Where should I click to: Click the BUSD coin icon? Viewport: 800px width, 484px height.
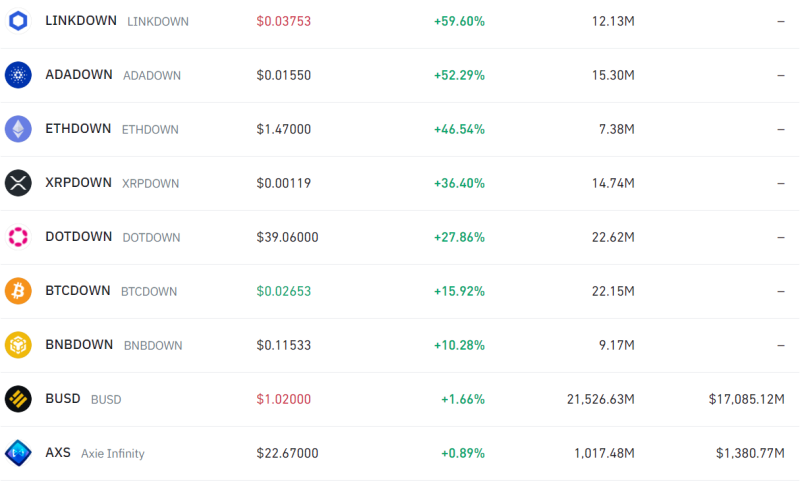(18, 399)
